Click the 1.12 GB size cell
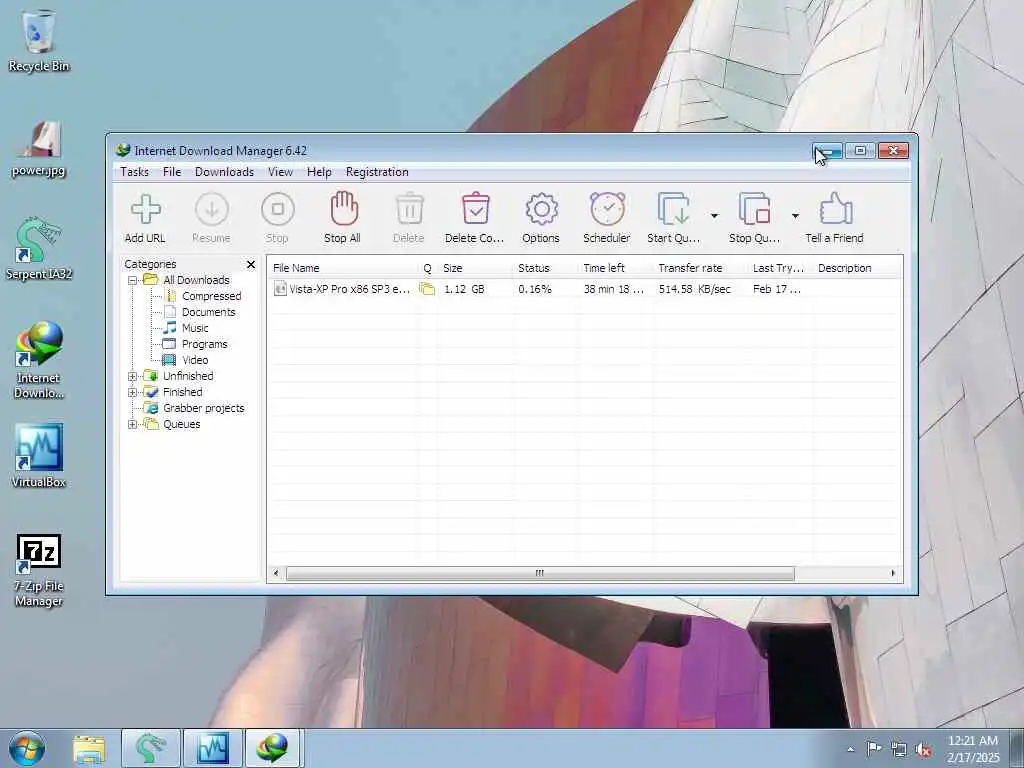Screen dimensions: 1024x768 464,289
